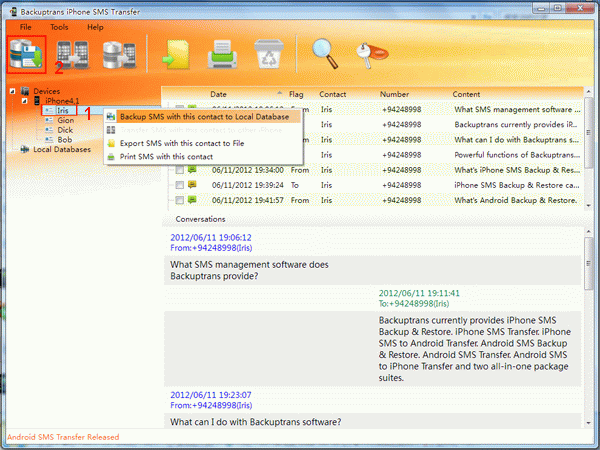Click the contact card icon beside Dick
The width and height of the screenshot is (600, 450).
tap(49, 130)
